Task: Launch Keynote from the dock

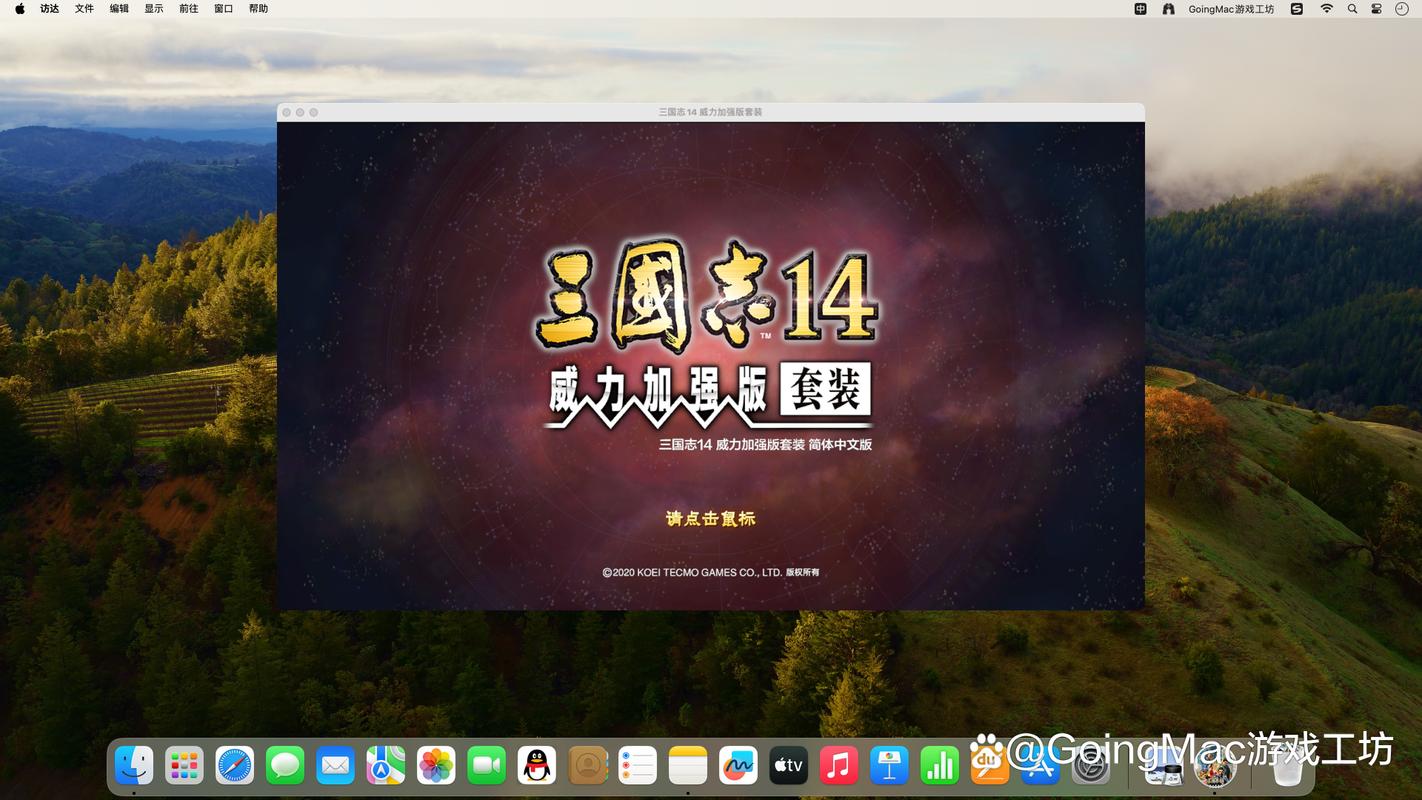Action: pyautogui.click(x=889, y=766)
